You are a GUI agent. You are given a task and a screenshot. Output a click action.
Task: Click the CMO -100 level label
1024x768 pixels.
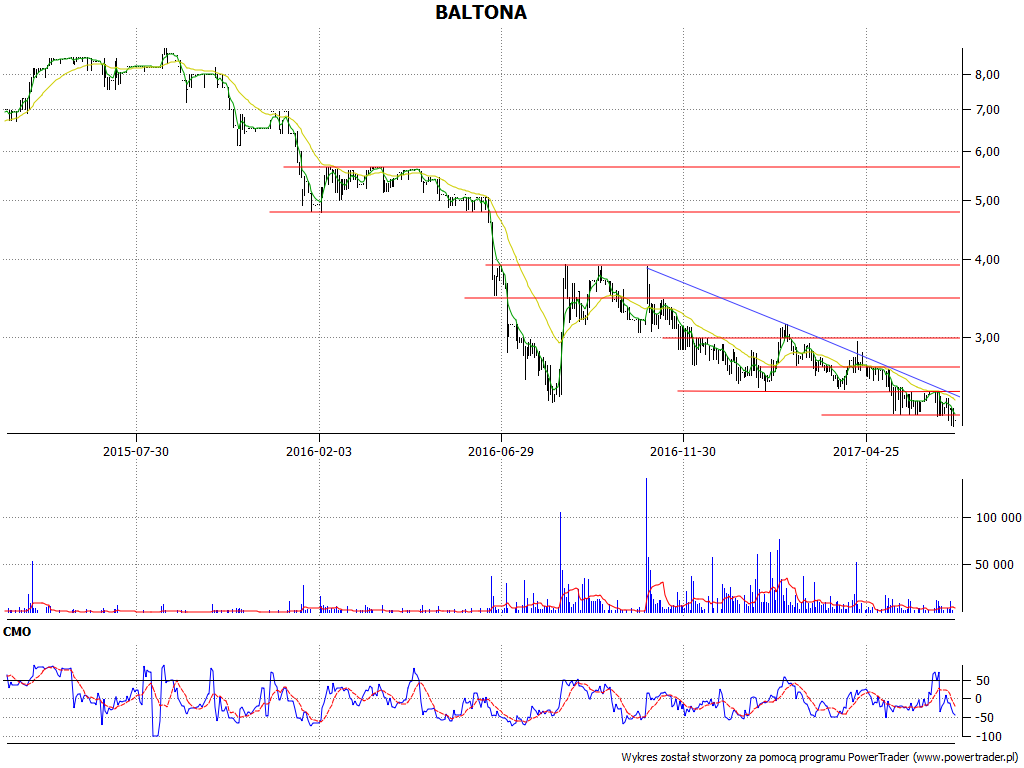click(987, 737)
